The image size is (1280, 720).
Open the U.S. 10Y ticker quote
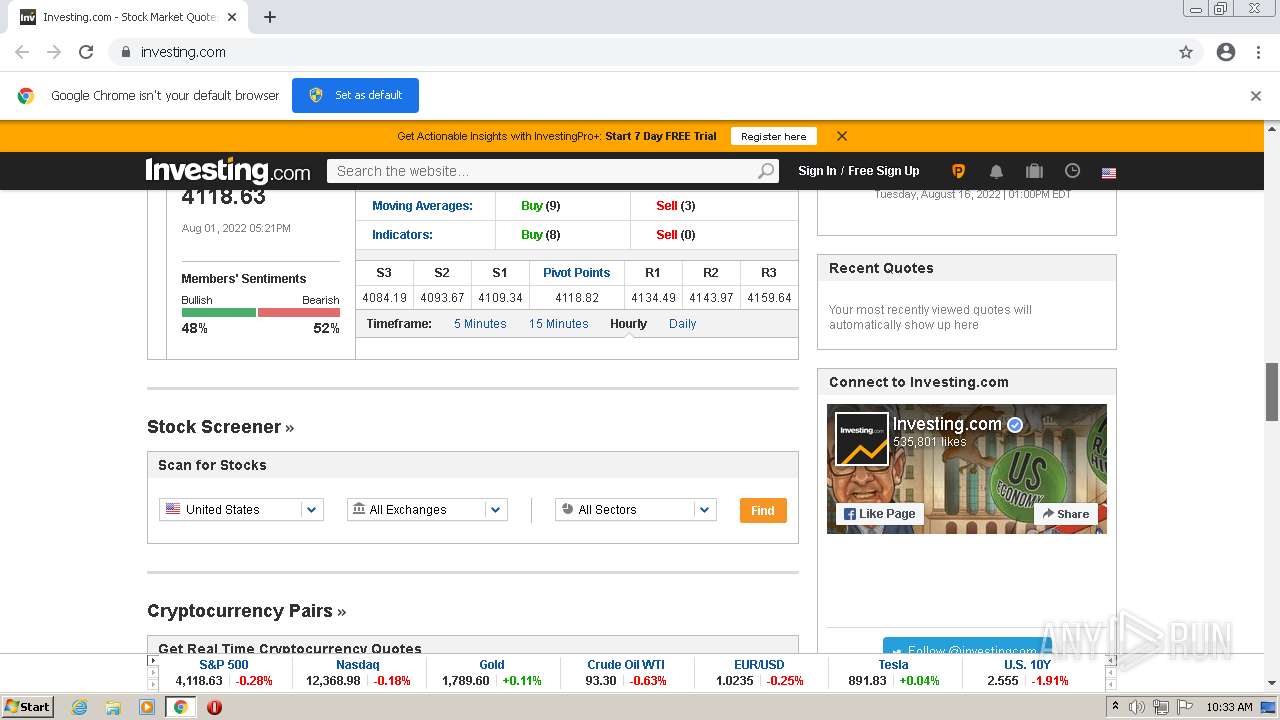coord(1028,665)
